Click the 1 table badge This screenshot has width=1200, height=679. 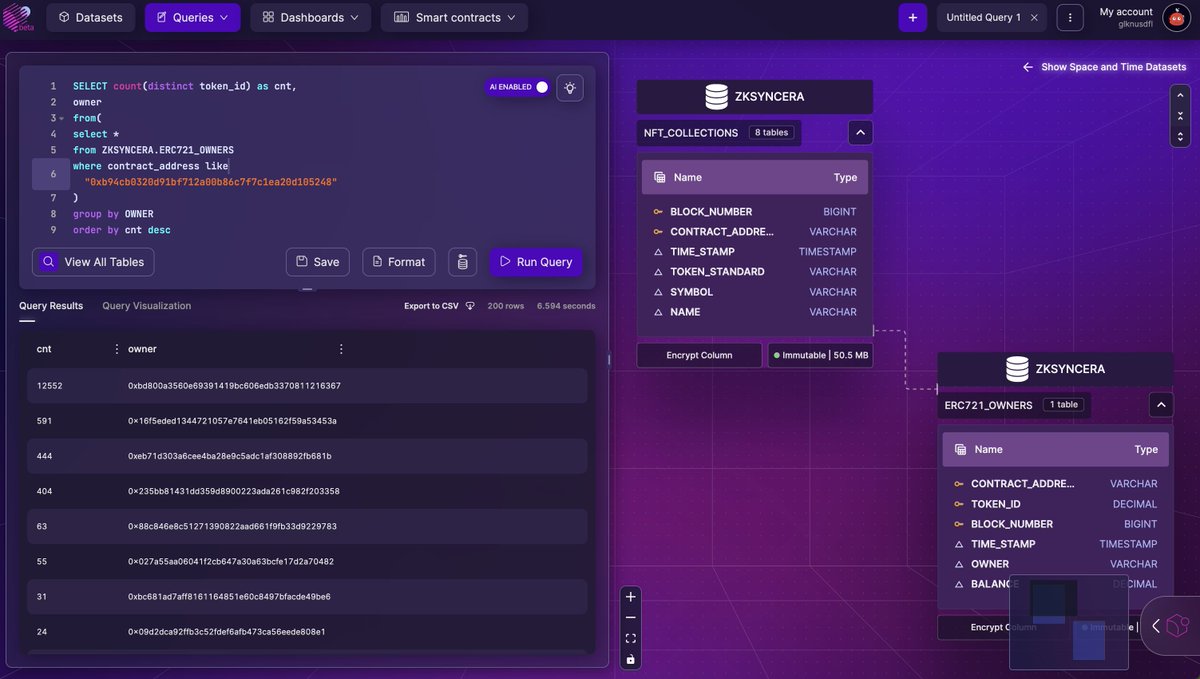point(1065,405)
